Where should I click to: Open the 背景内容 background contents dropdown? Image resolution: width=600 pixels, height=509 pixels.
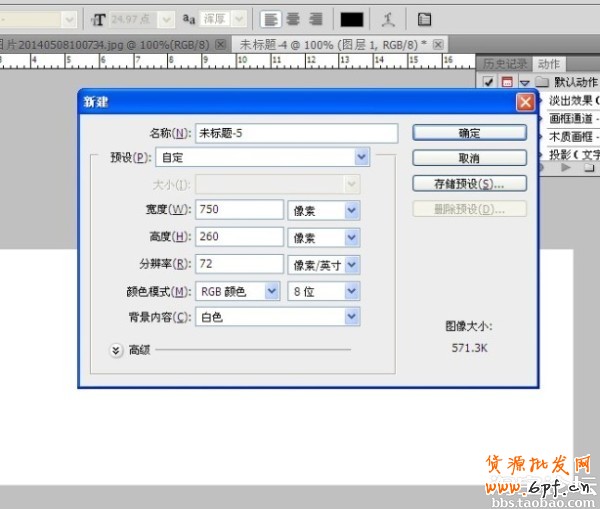(351, 317)
